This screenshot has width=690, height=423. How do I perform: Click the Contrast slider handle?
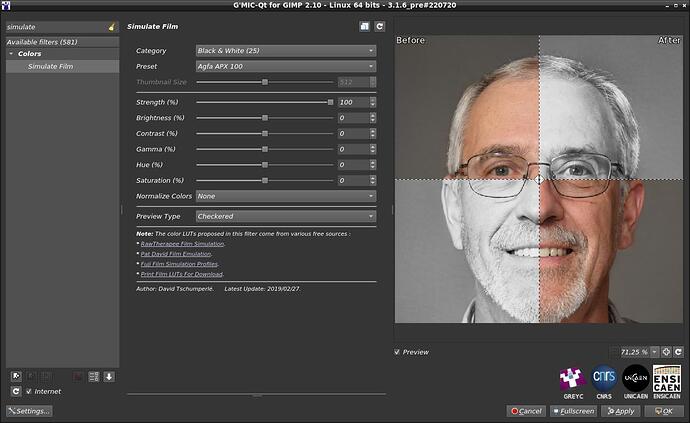click(265, 133)
